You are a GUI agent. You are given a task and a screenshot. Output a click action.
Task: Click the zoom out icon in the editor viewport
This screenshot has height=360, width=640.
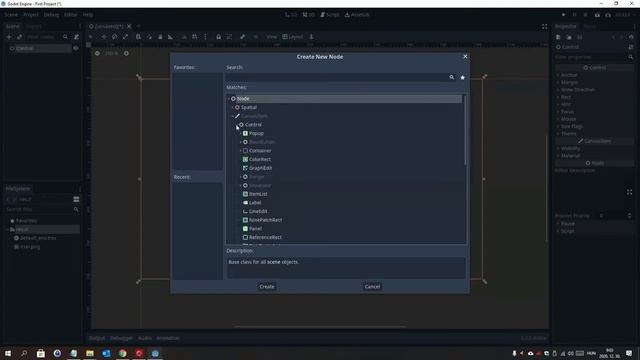(97, 53)
